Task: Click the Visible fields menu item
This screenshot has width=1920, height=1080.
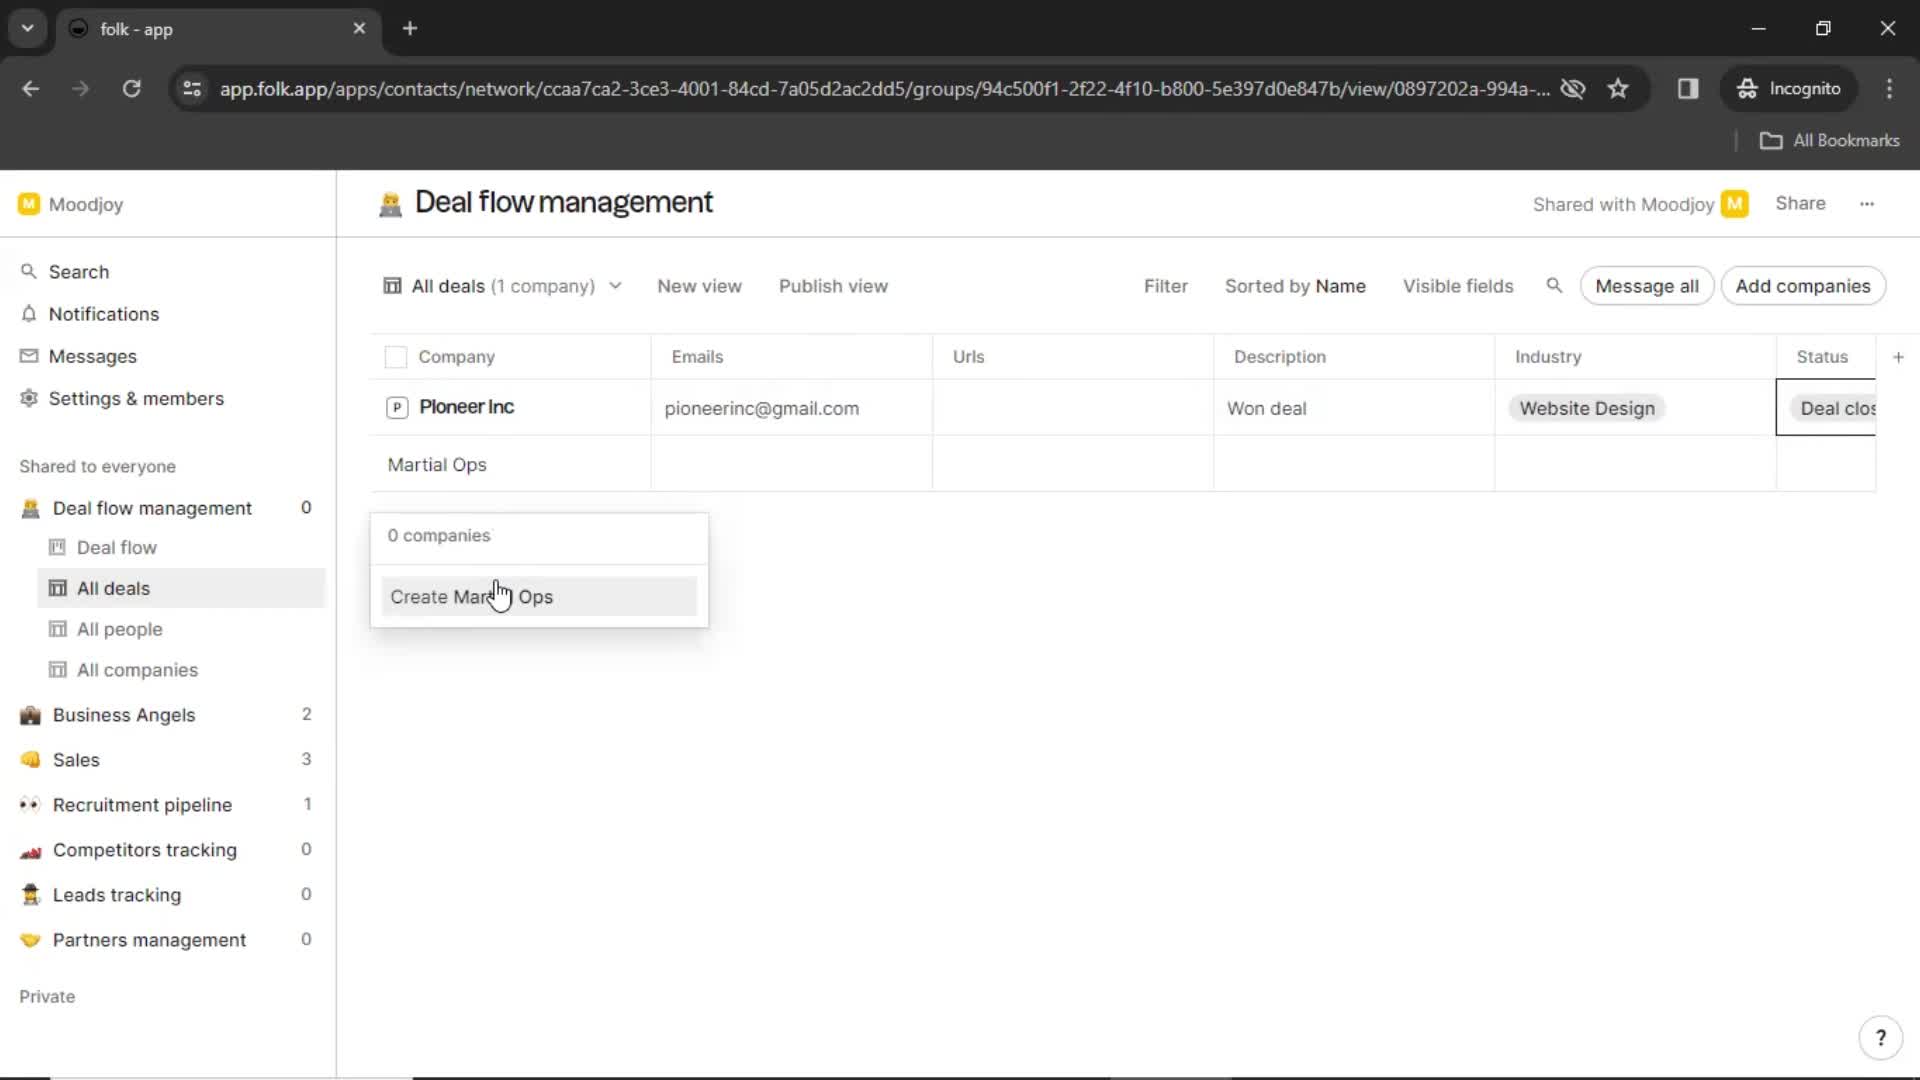Action: 1457,286
